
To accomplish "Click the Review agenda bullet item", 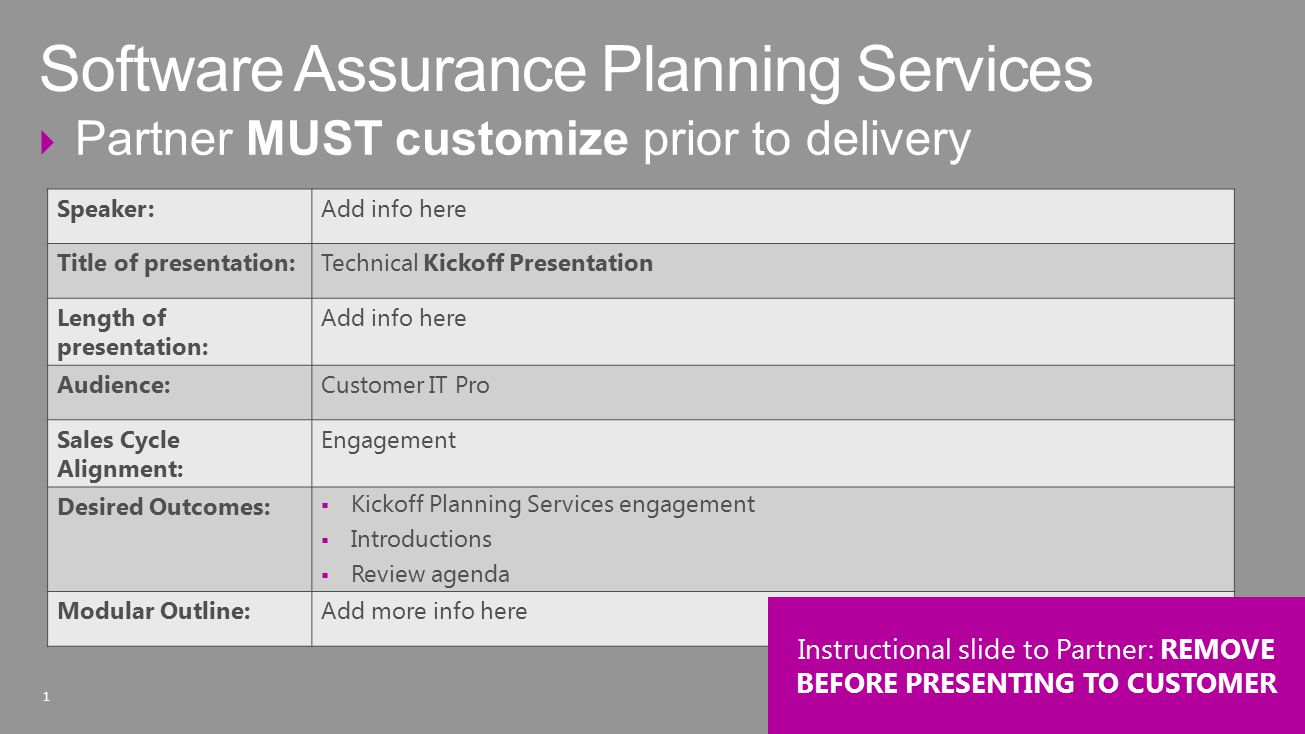I will click(430, 574).
